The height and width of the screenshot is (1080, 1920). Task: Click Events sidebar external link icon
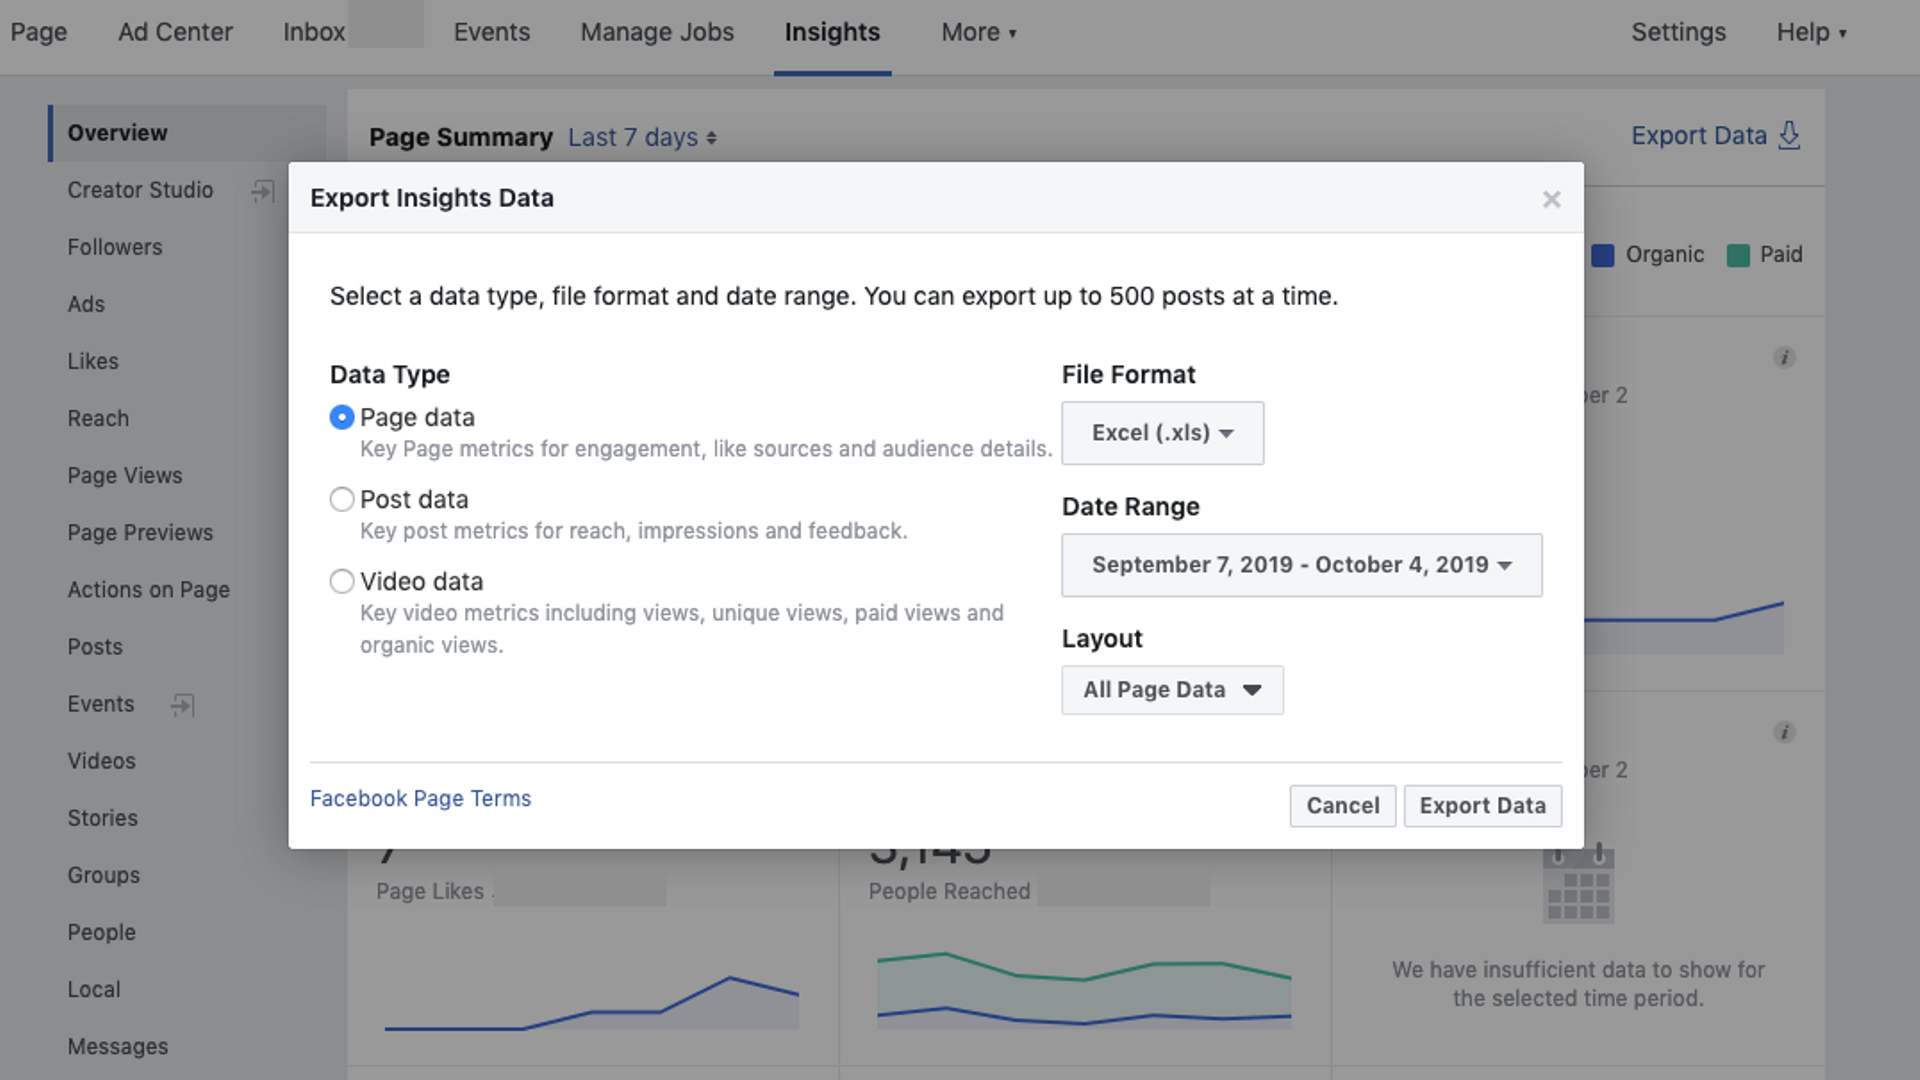(182, 705)
